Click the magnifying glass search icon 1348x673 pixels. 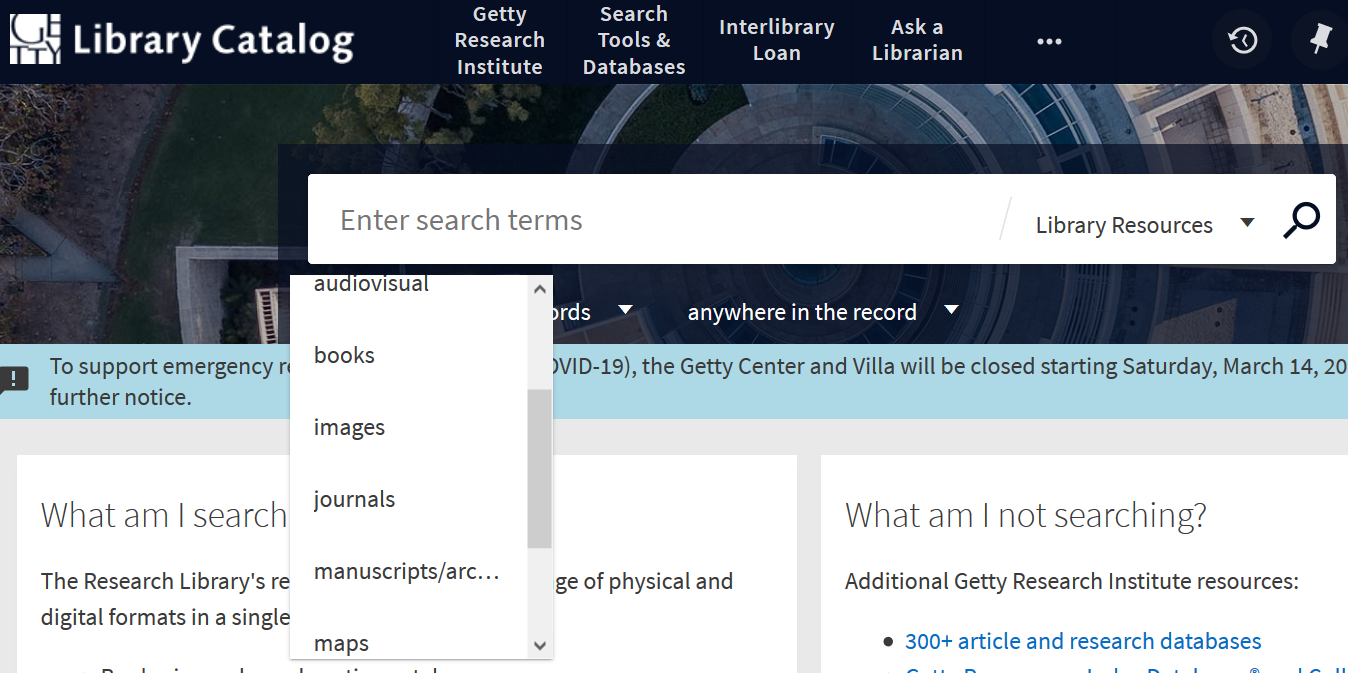1301,221
